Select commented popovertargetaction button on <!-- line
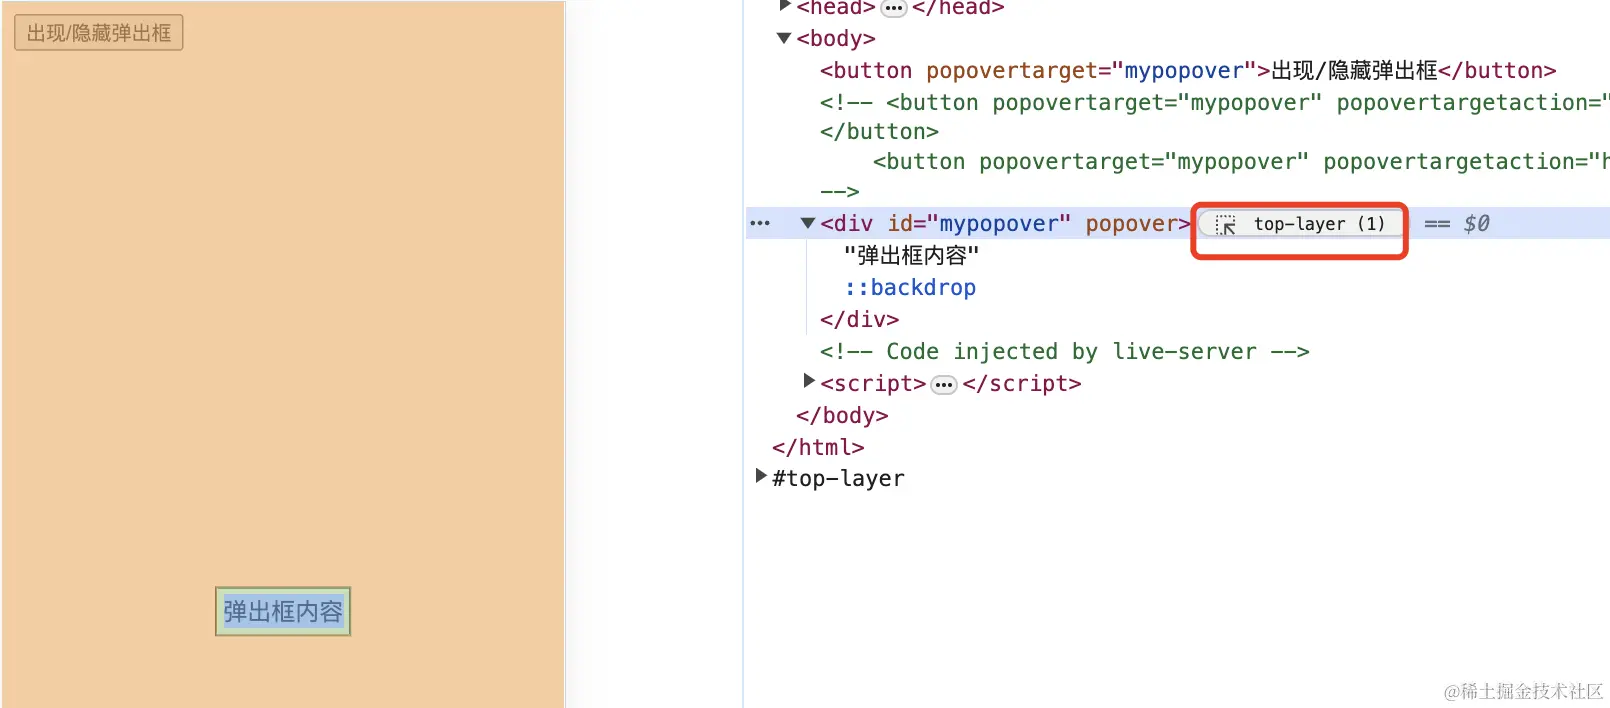The image size is (1610, 708). 1214,103
